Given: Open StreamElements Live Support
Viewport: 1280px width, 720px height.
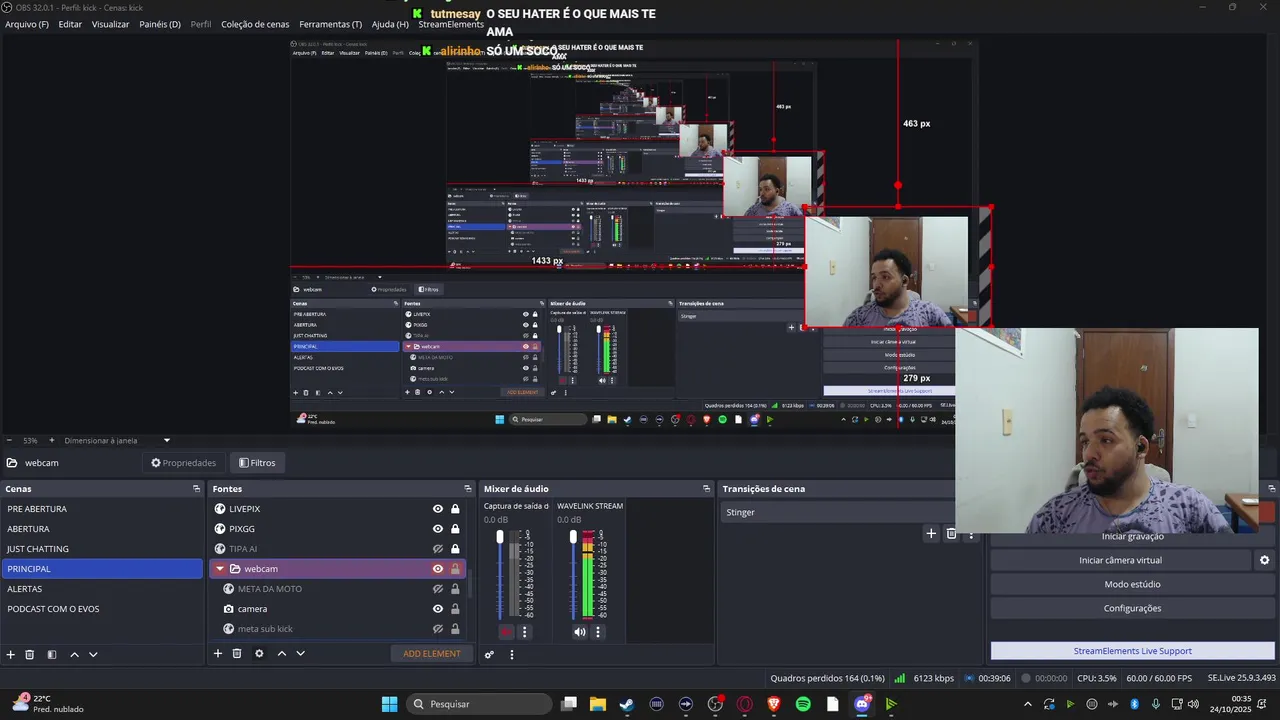Looking at the screenshot, I should tap(1132, 651).
